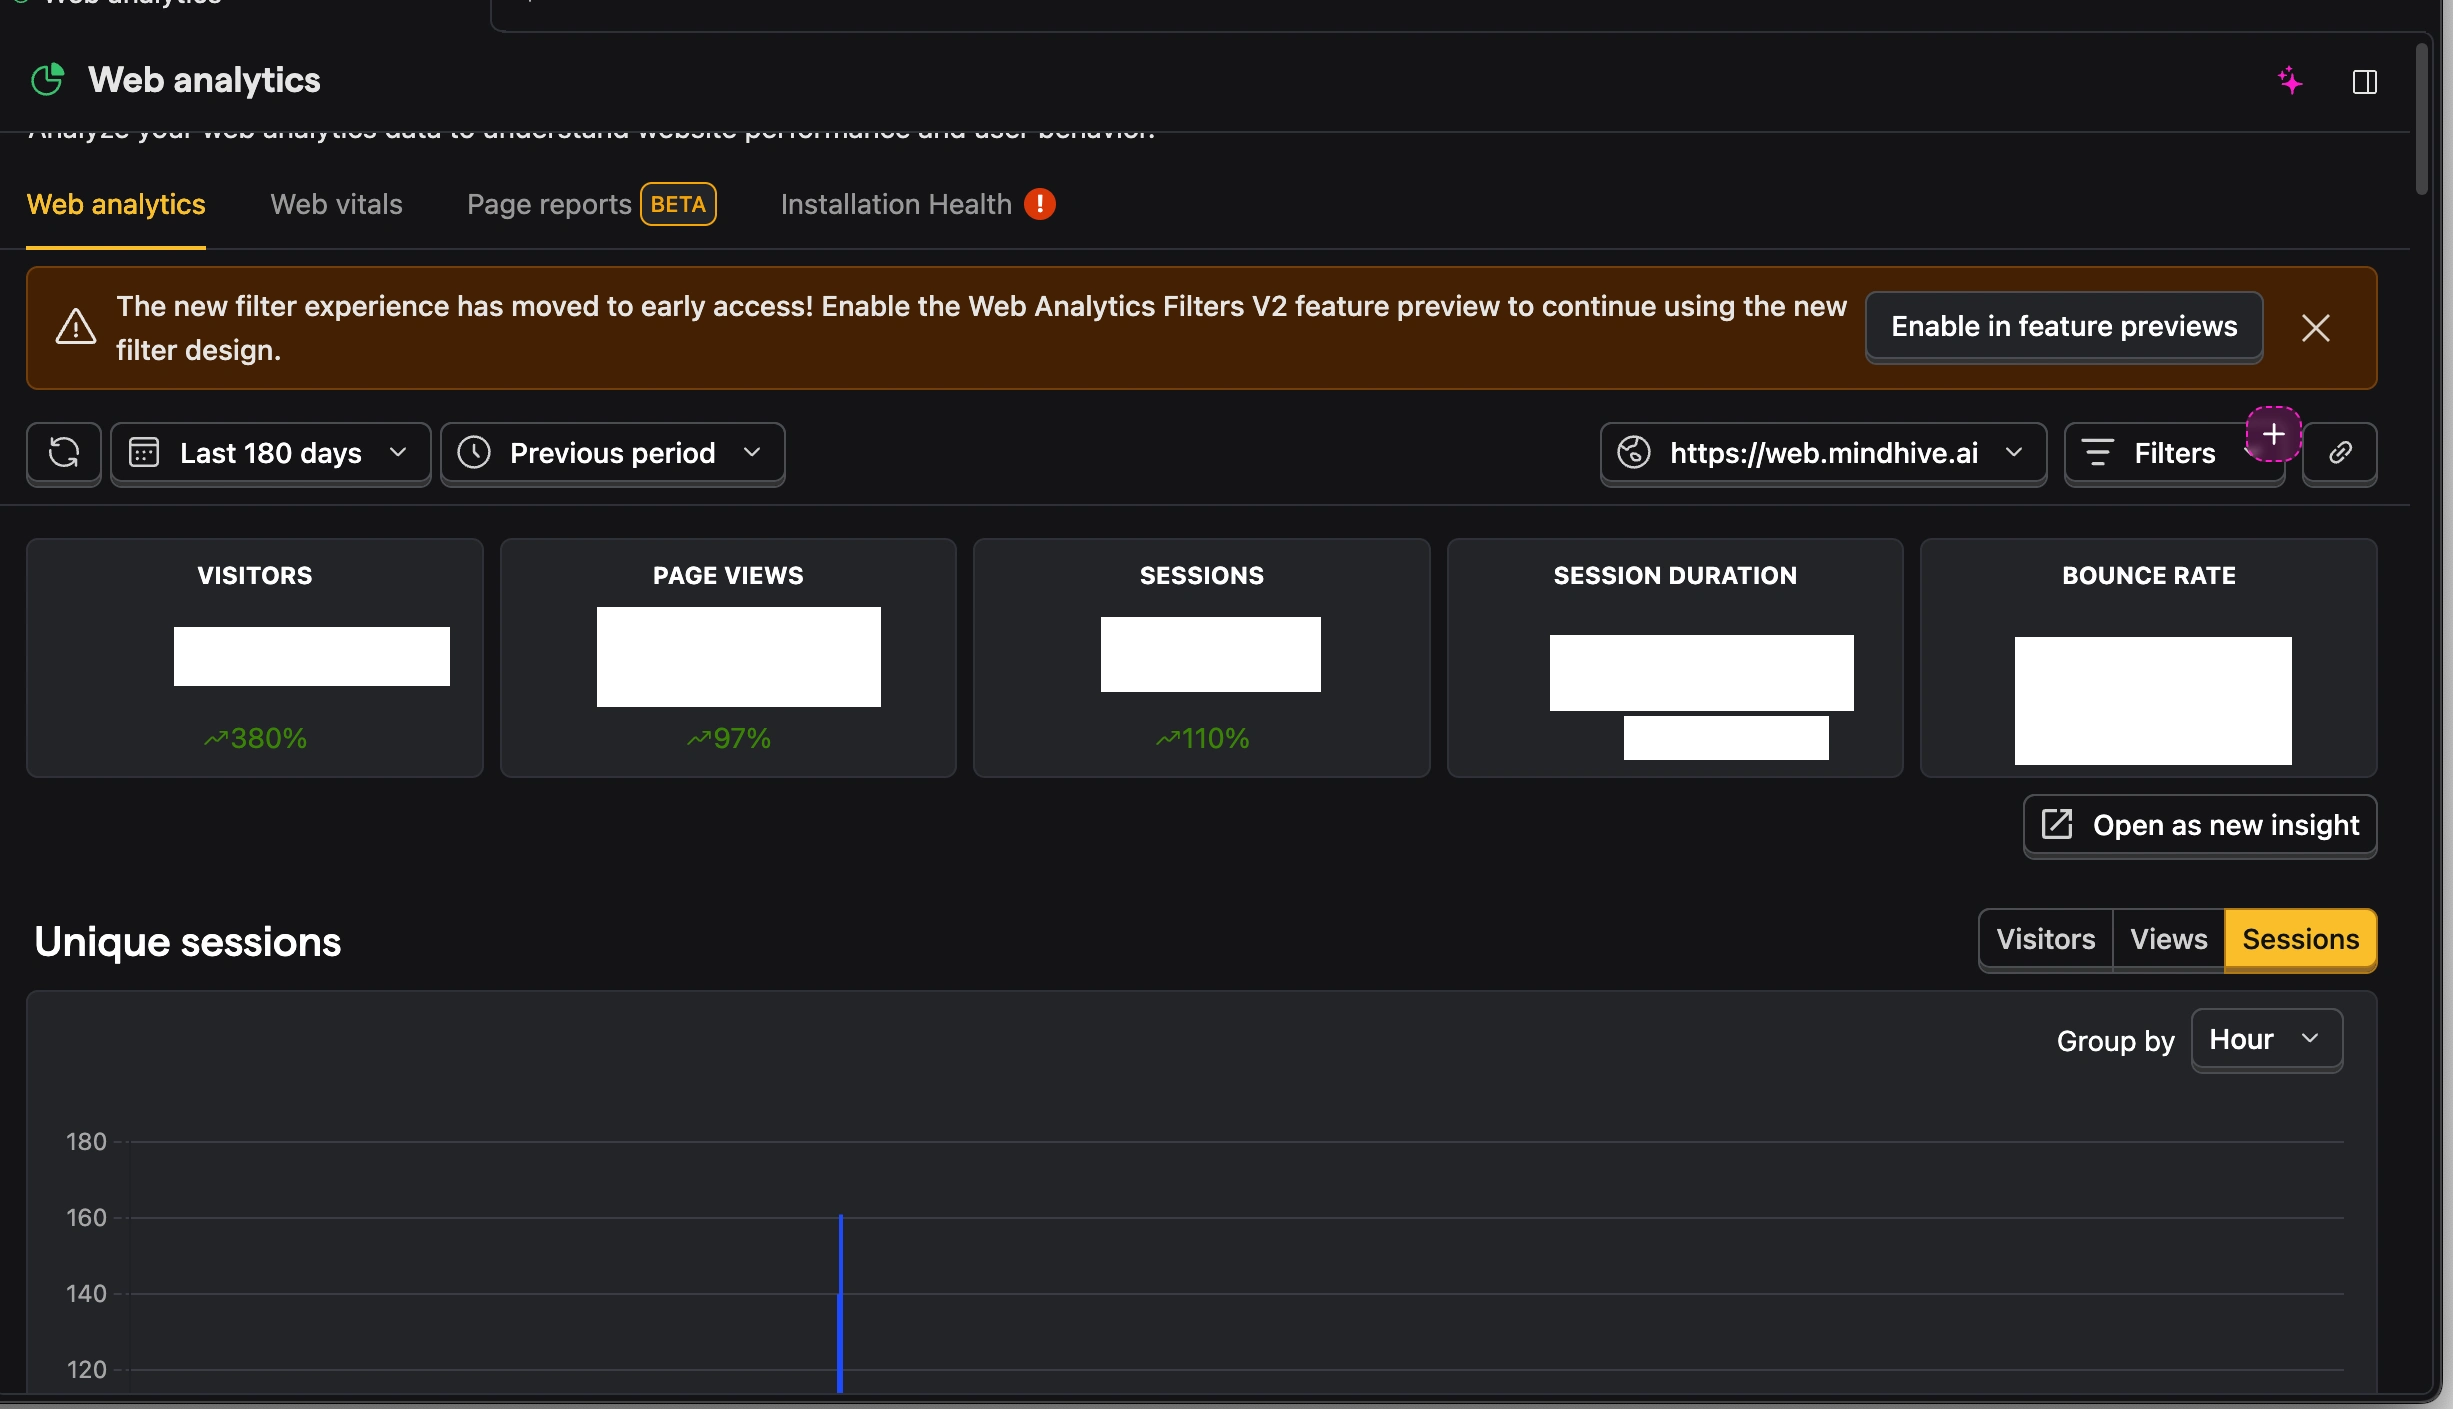Open the https://web.mindhive.ai domain selector
The image size is (2453, 1409).
coord(1823,453)
